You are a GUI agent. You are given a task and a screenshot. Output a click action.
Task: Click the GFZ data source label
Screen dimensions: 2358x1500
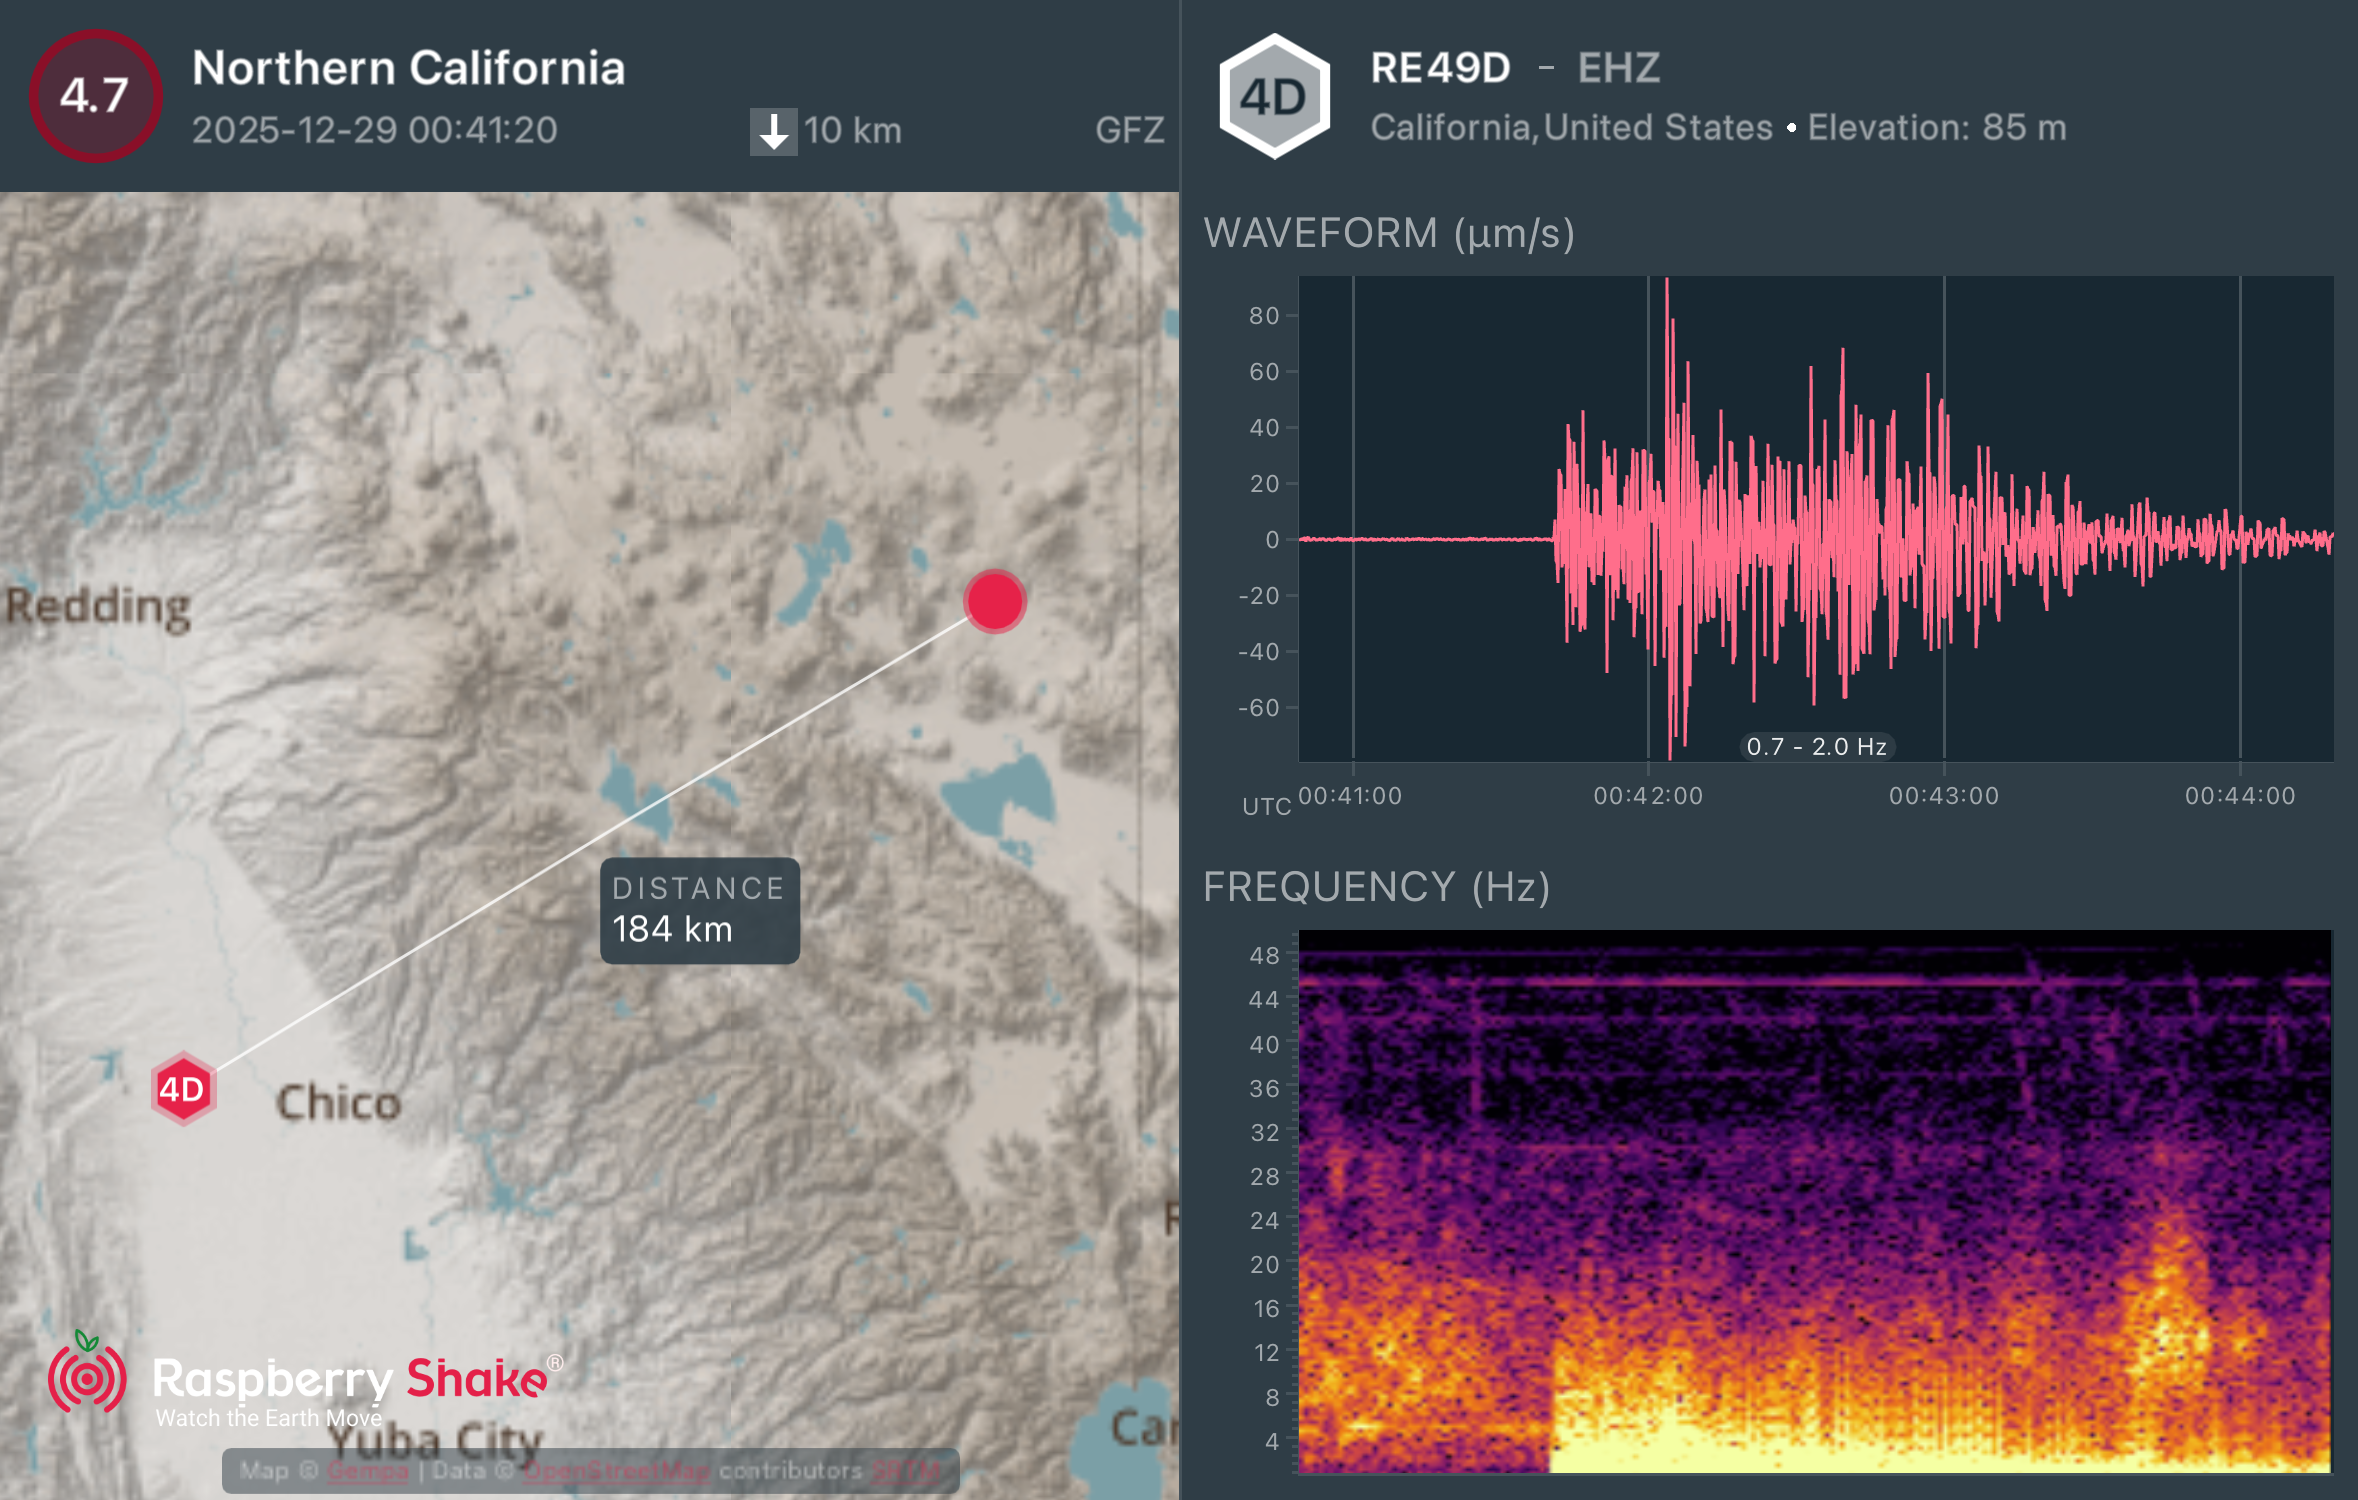pos(1129,129)
